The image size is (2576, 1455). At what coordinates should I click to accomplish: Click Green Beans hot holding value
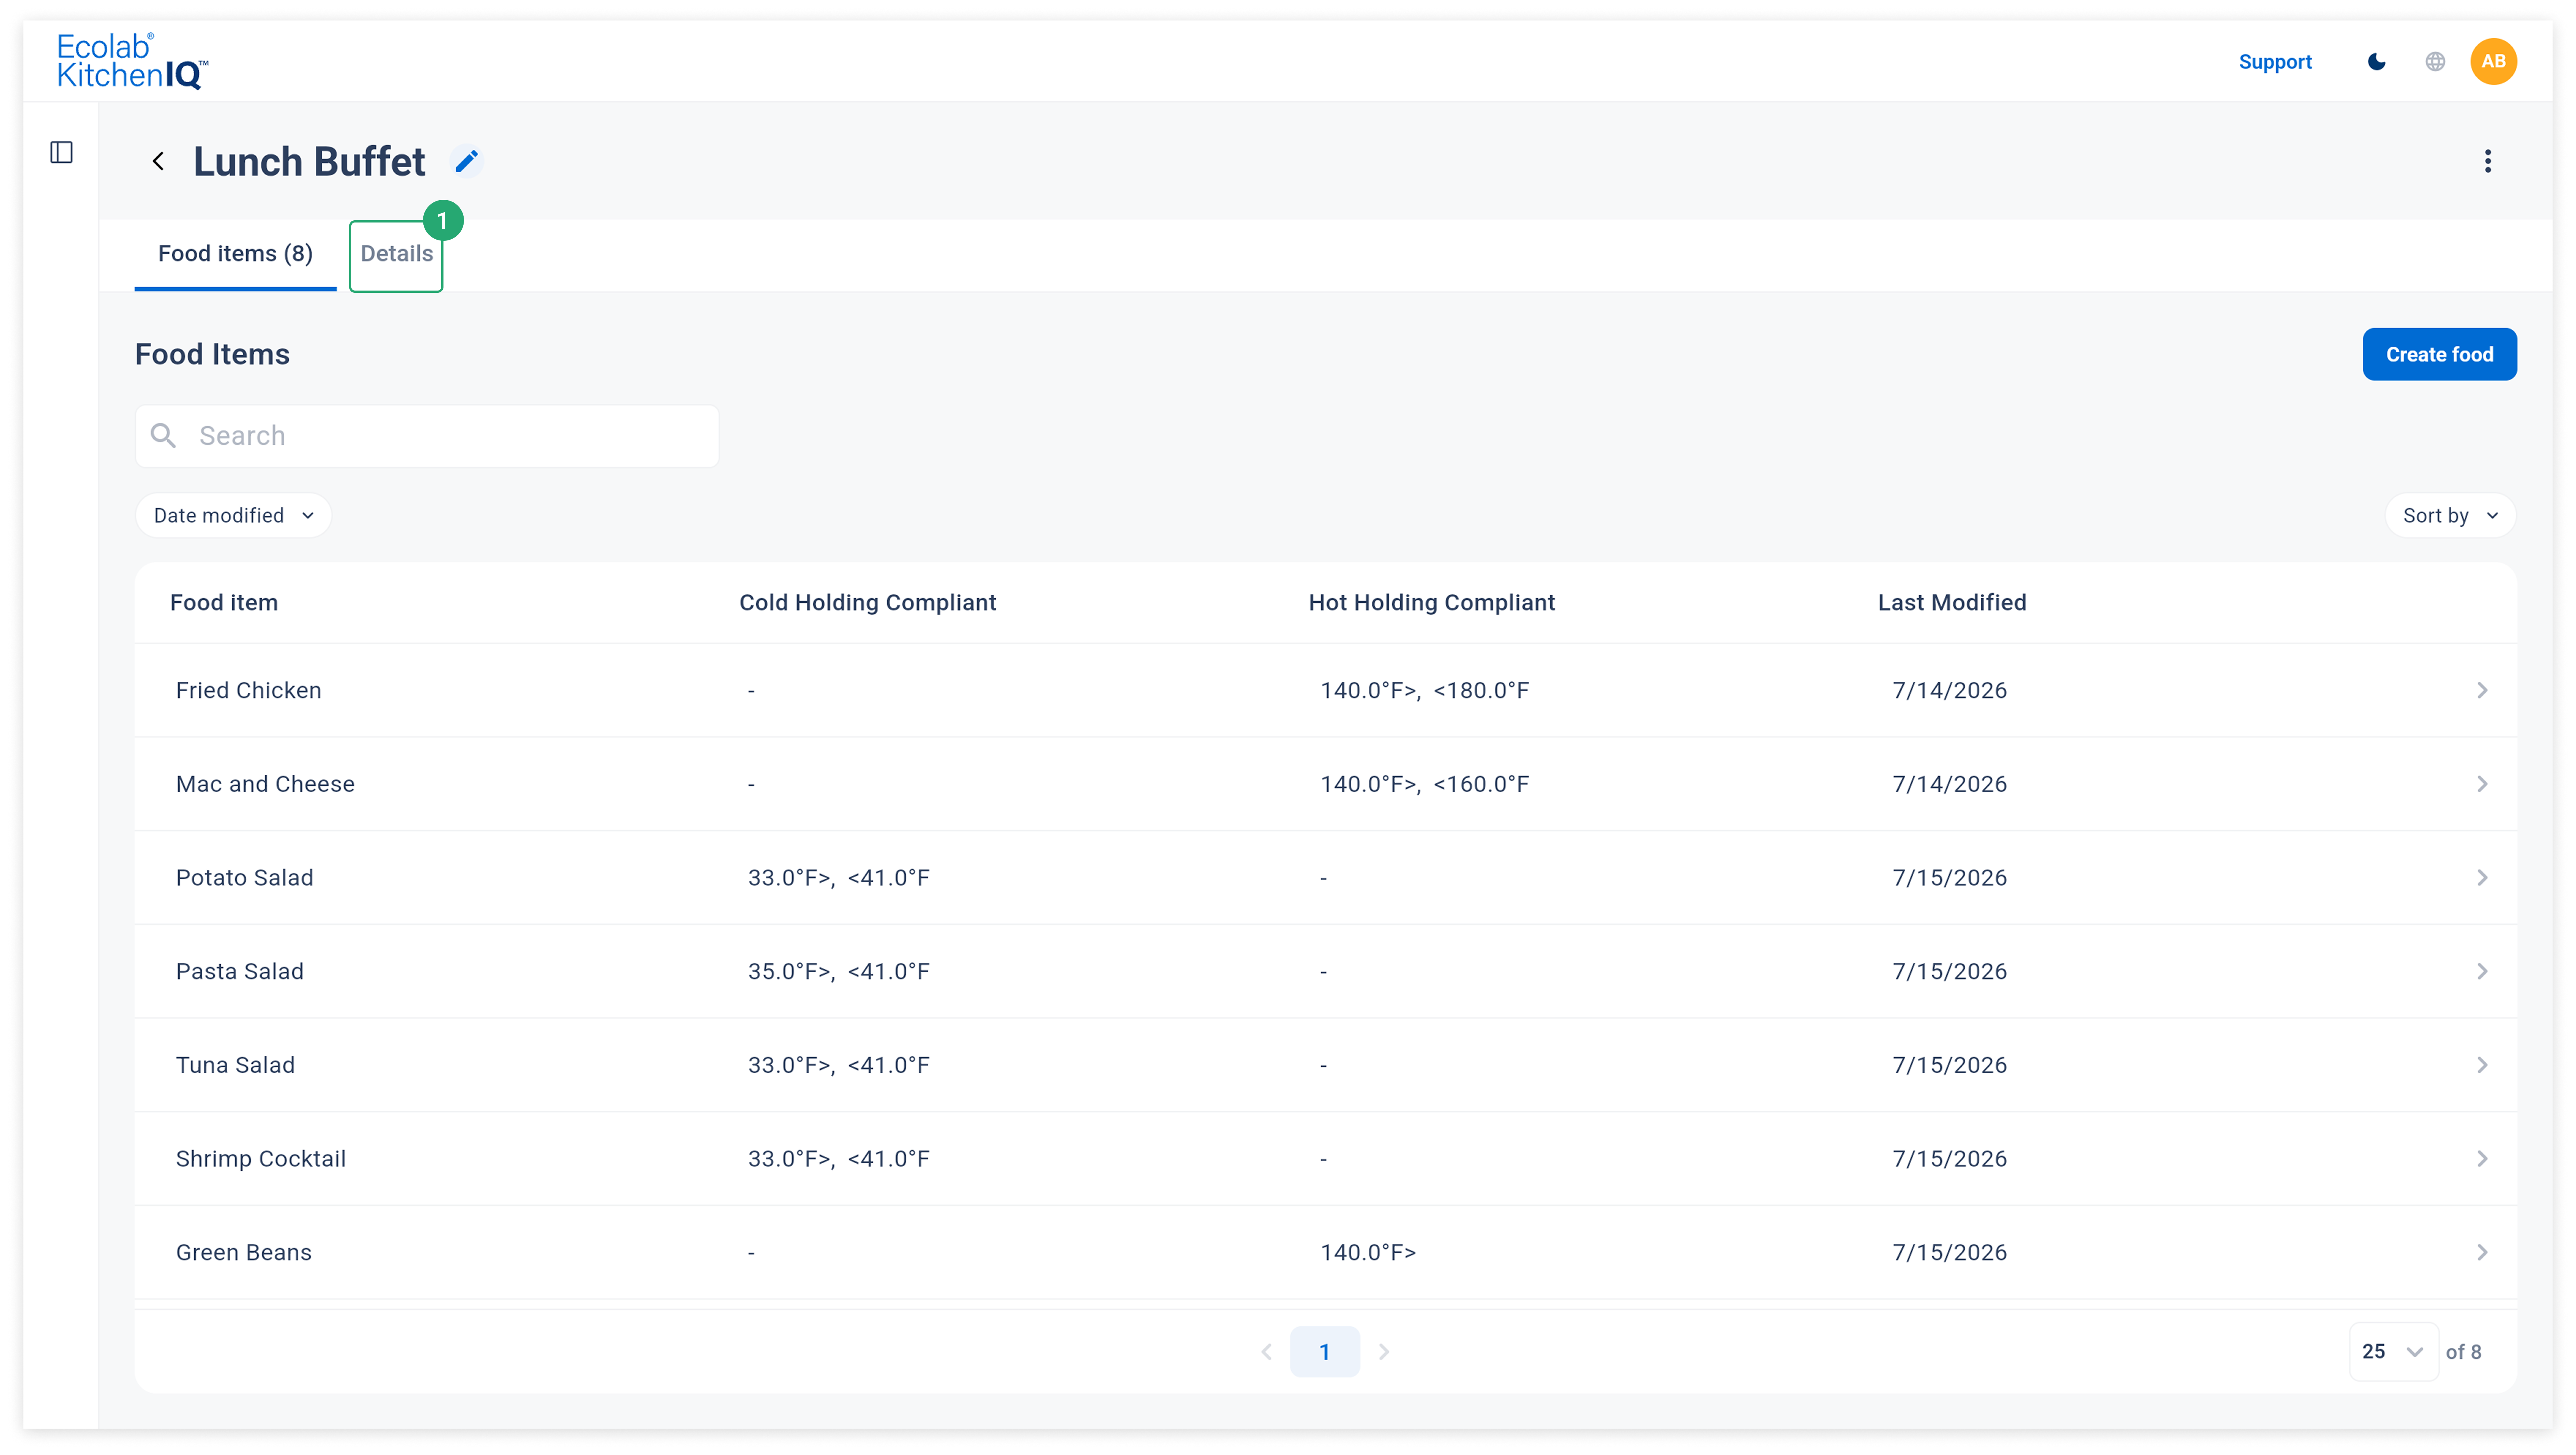(1368, 1252)
